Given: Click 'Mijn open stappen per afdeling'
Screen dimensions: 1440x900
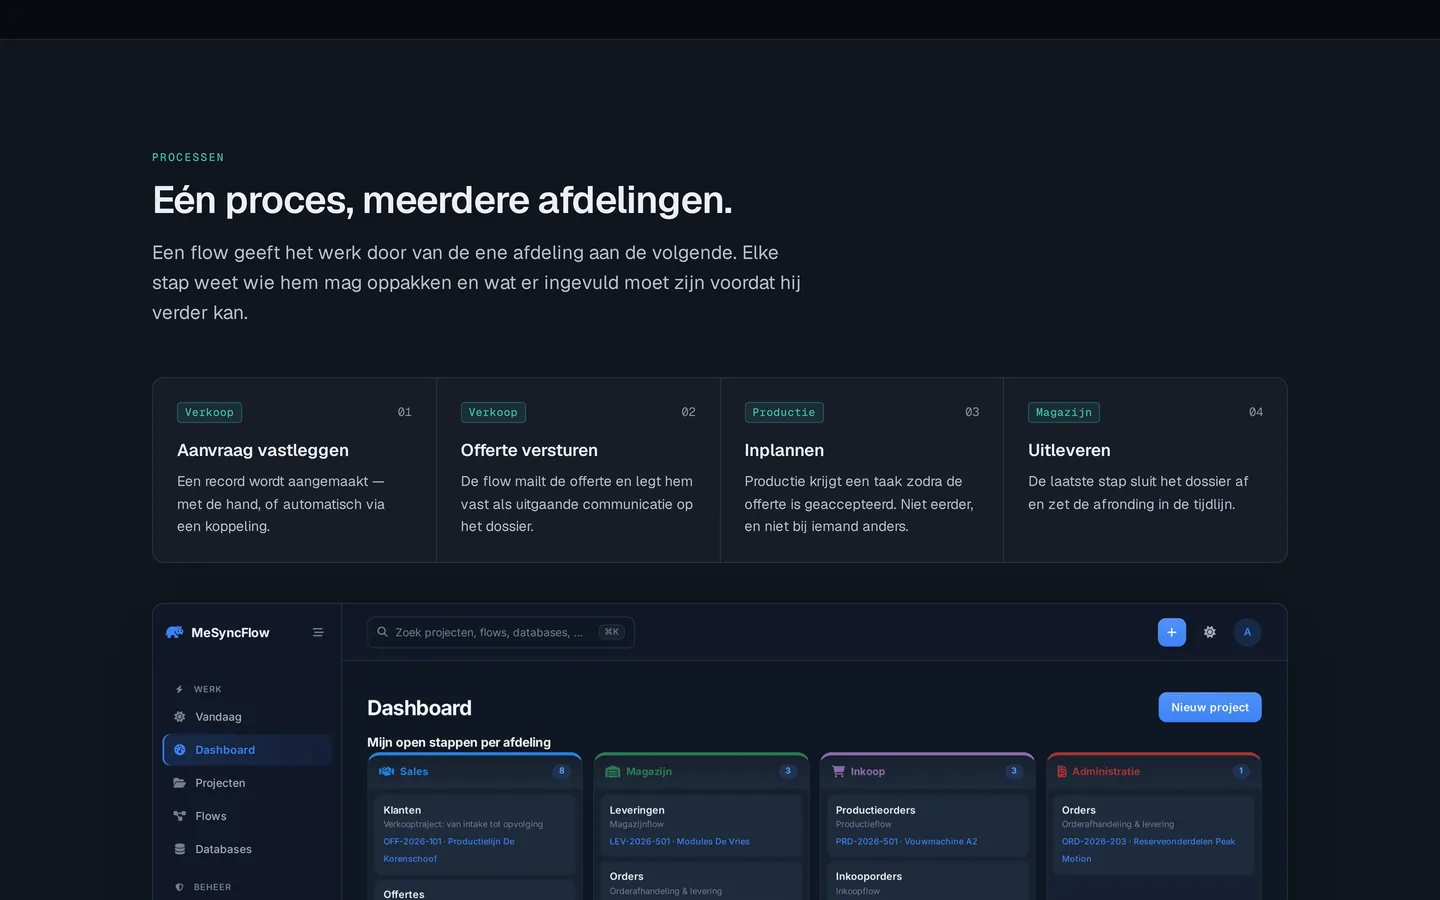Looking at the screenshot, I should 459,742.
